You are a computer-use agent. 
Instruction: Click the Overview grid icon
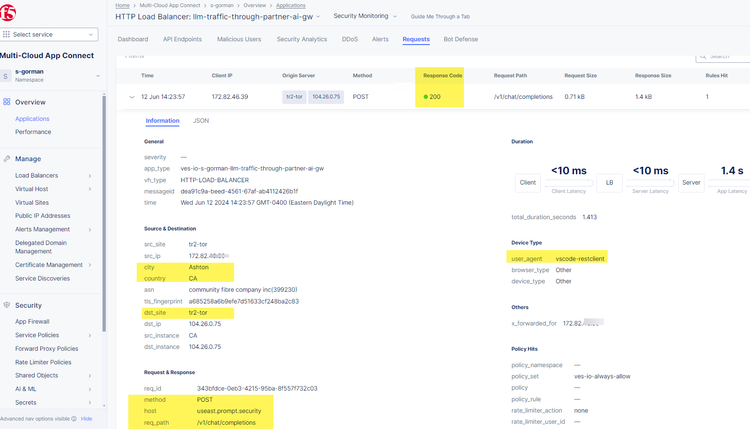click(x=7, y=102)
